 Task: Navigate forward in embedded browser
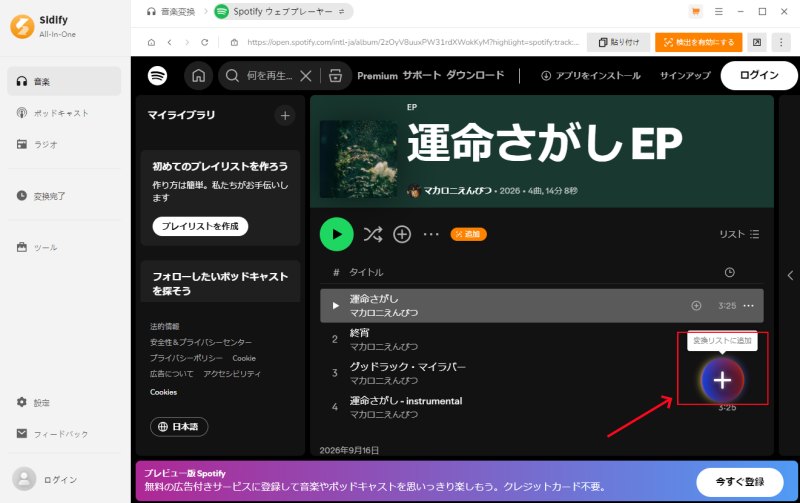pyautogui.click(x=187, y=42)
